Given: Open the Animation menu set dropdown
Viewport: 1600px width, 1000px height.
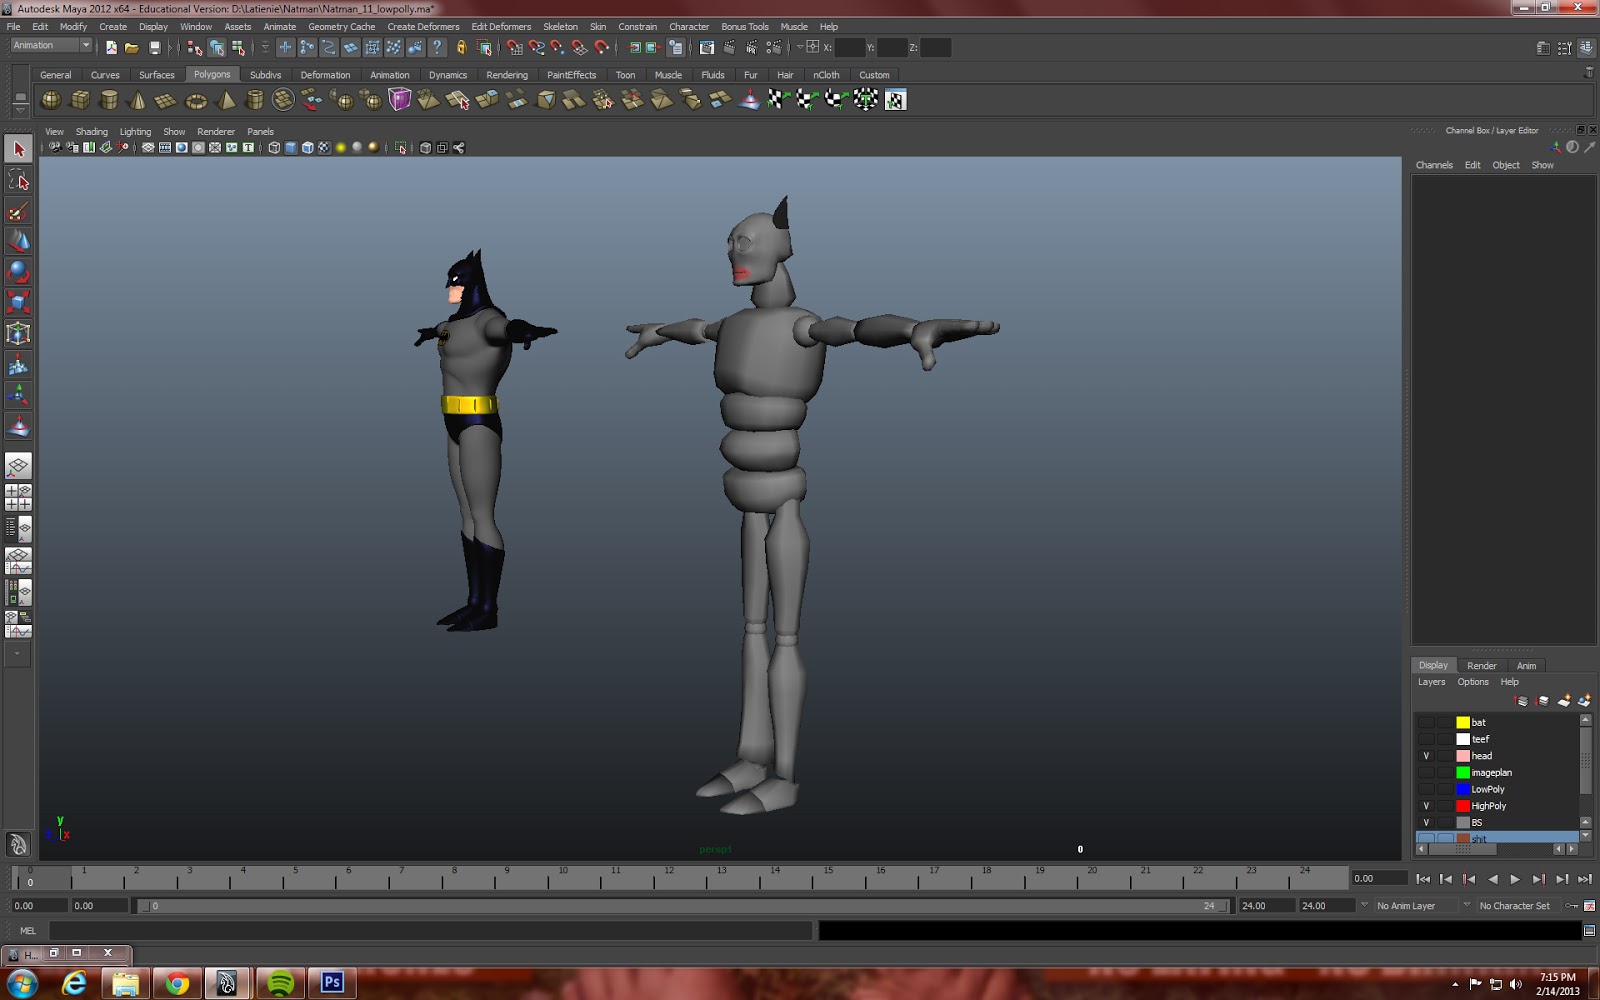Looking at the screenshot, I should tap(50, 45).
